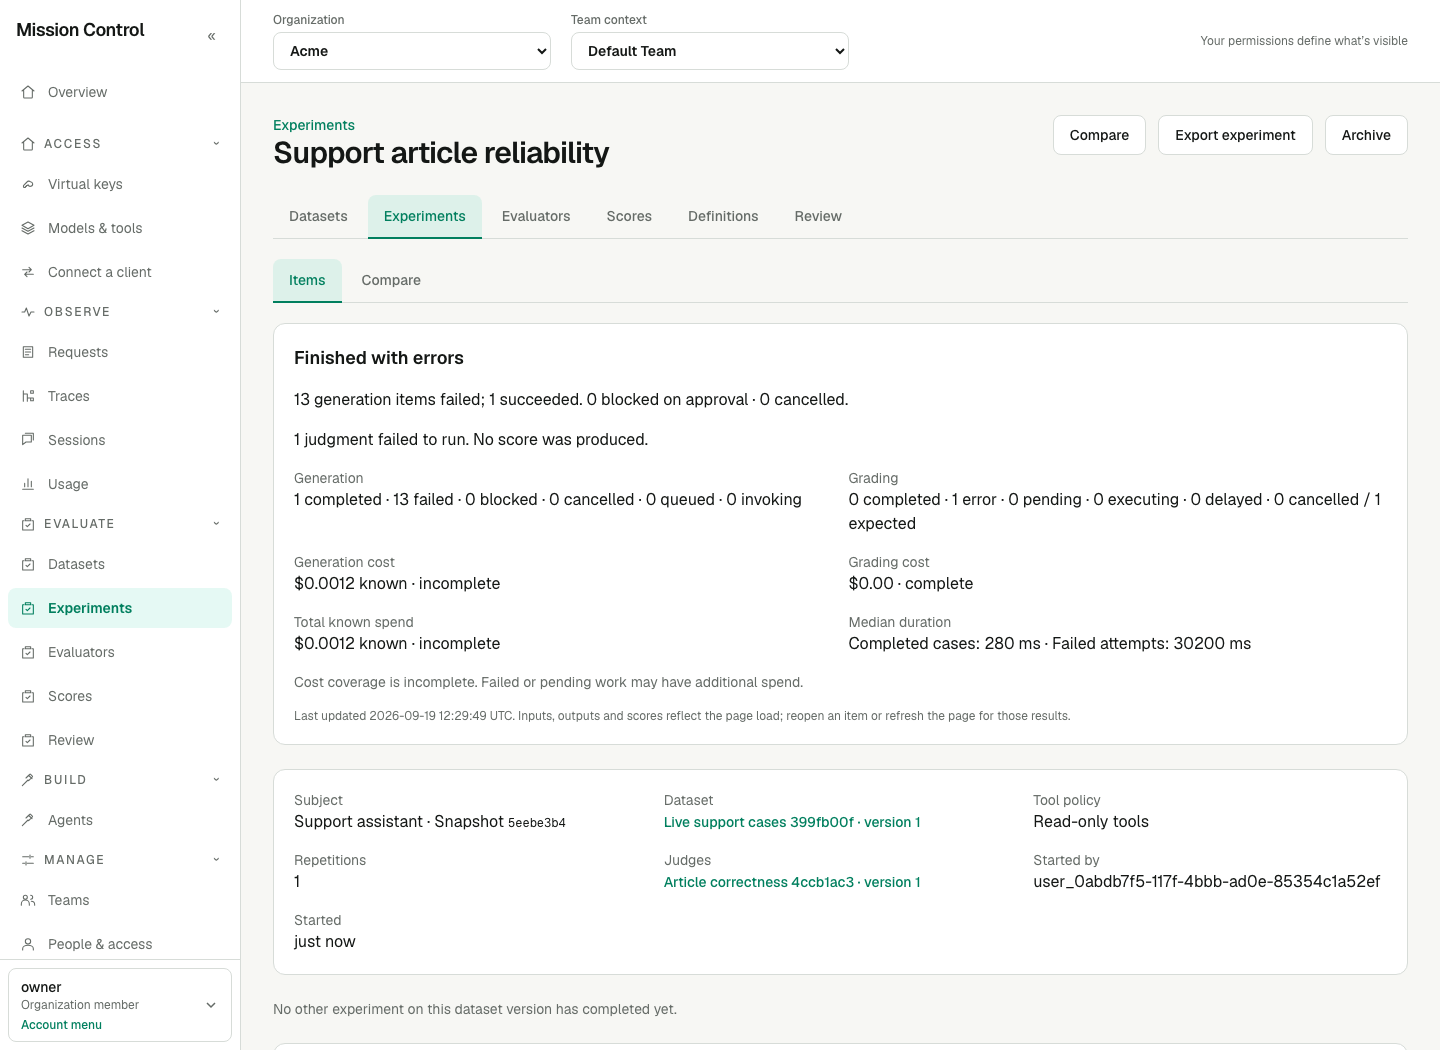Image resolution: width=1440 pixels, height=1050 pixels.
Task: Click the Connect a client icon
Action: [x=28, y=272]
